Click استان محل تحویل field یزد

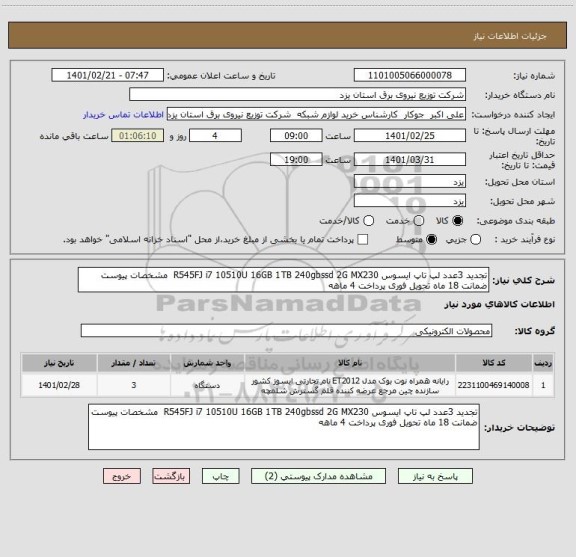click(x=410, y=182)
